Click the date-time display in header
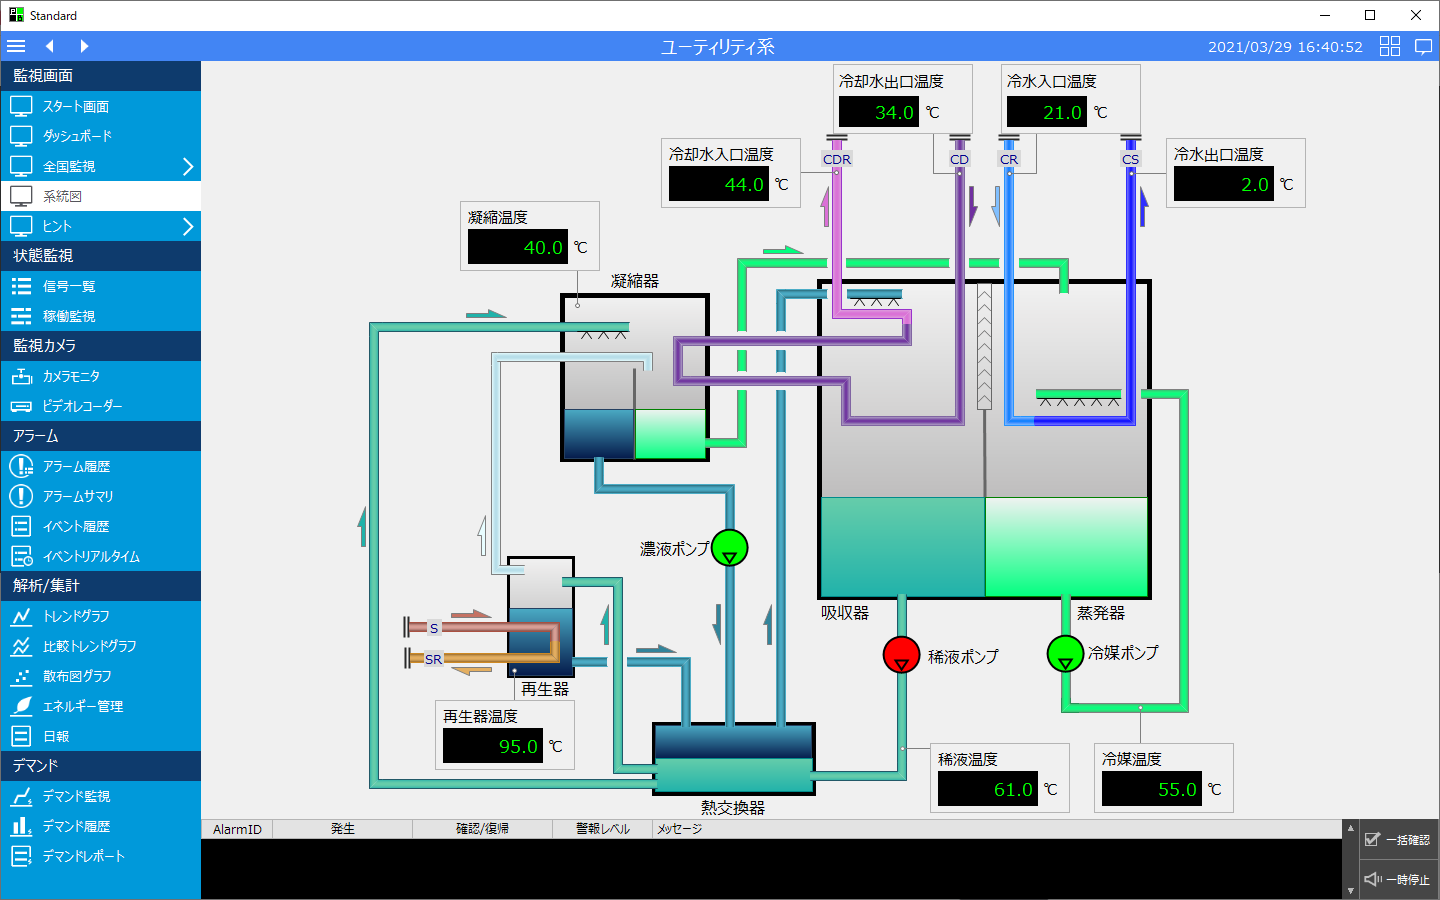The width and height of the screenshot is (1440, 900). (1285, 46)
